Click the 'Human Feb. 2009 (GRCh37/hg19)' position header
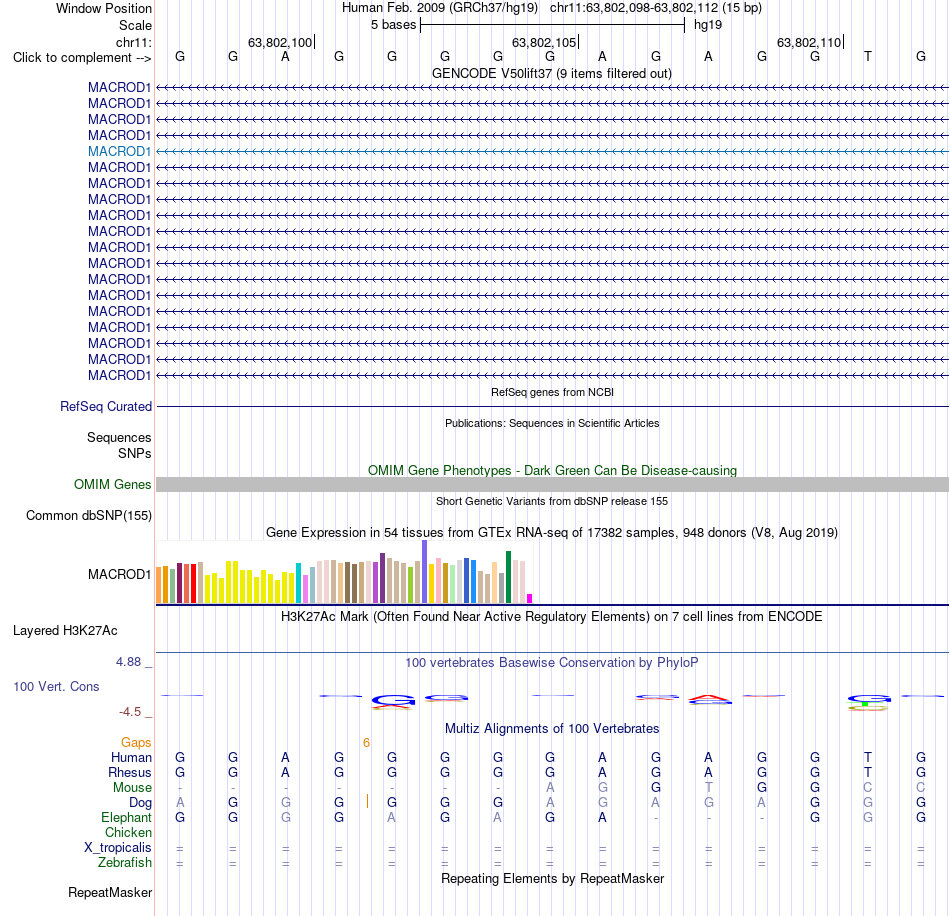This screenshot has width=950, height=916. 440,8
